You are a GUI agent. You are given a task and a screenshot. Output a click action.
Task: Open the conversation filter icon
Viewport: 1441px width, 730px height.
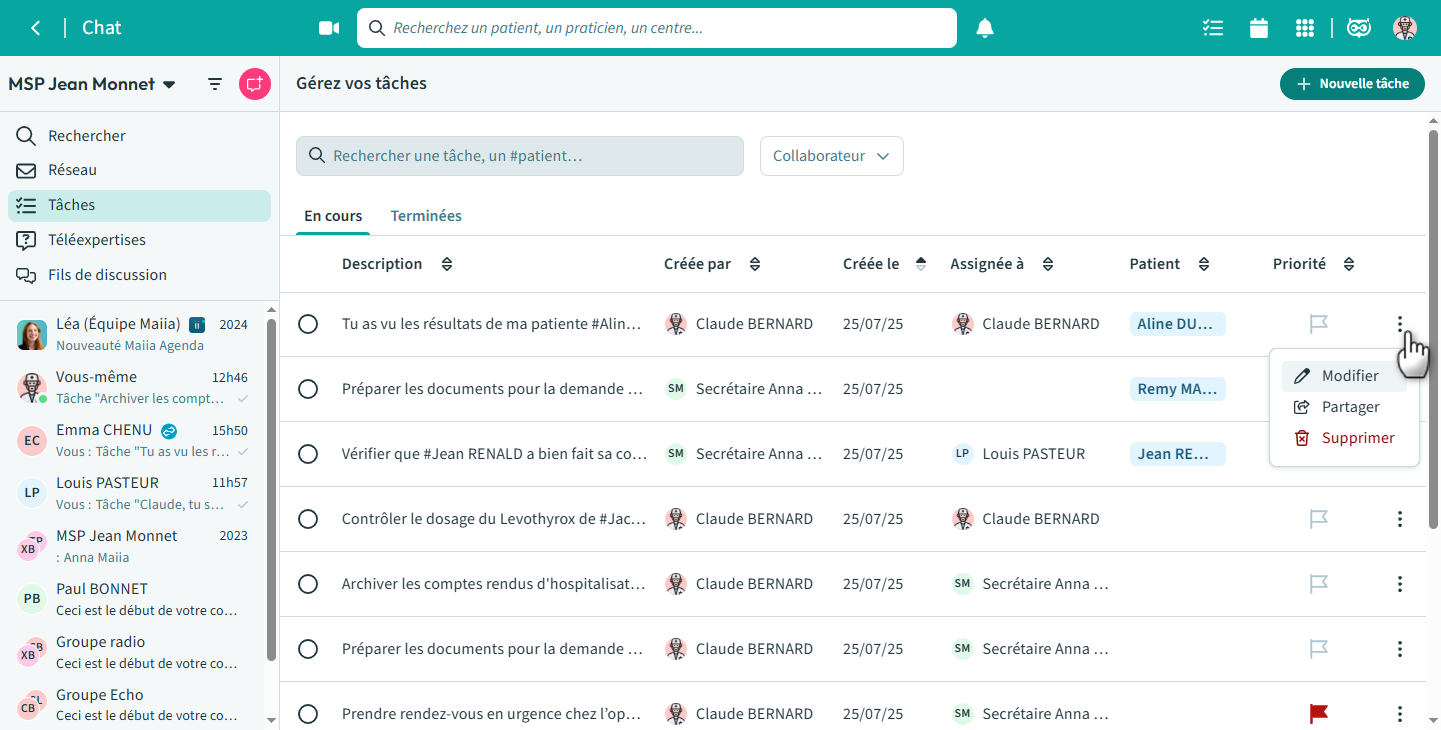point(215,84)
